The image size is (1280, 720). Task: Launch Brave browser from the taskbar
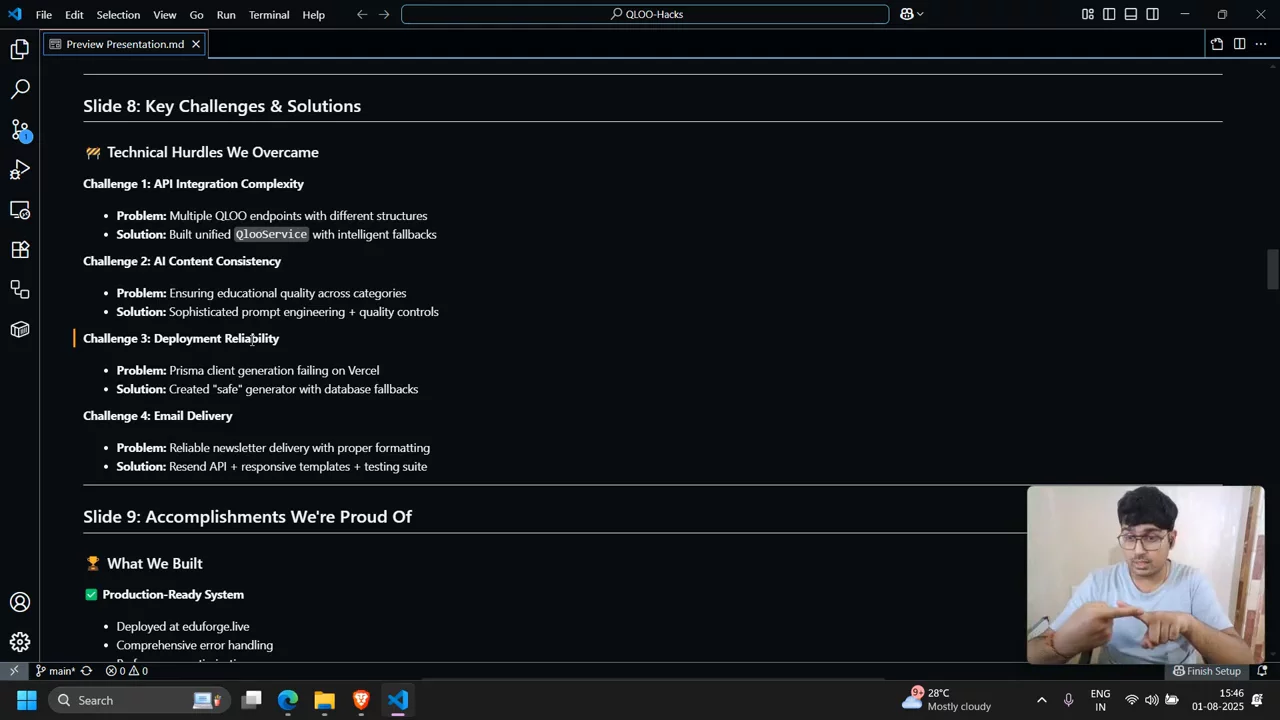tap(361, 700)
